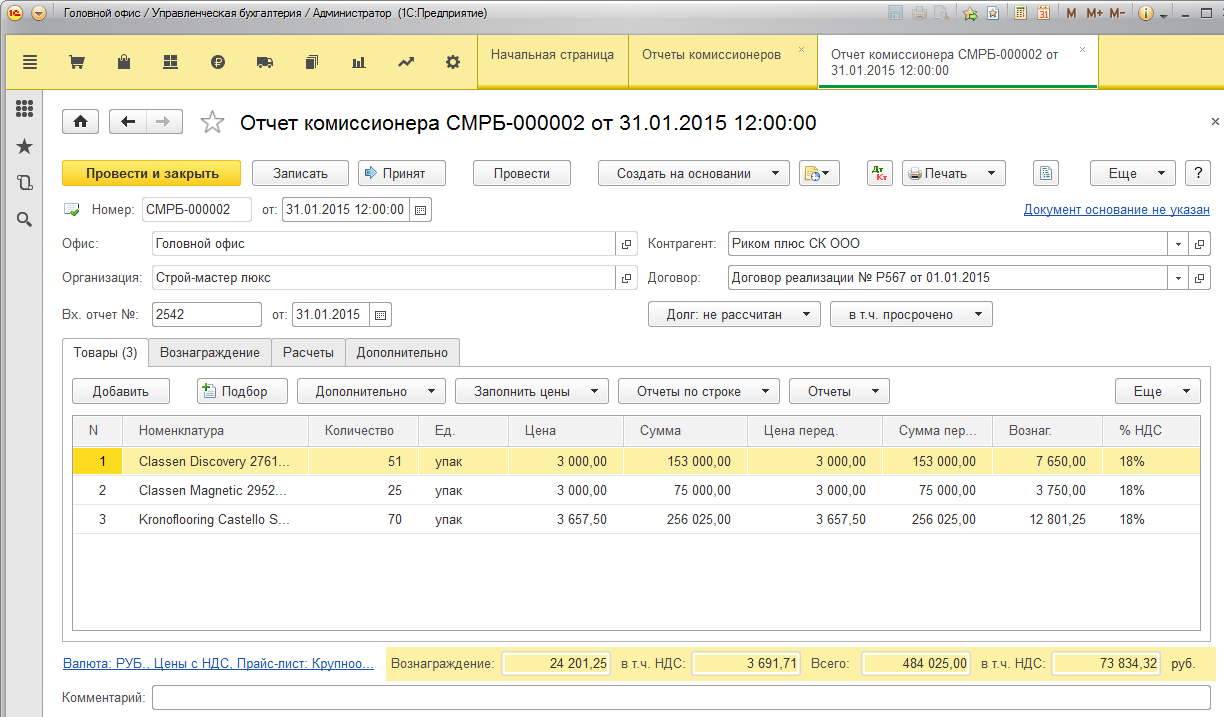Click the Принят status button

click(x=402, y=173)
